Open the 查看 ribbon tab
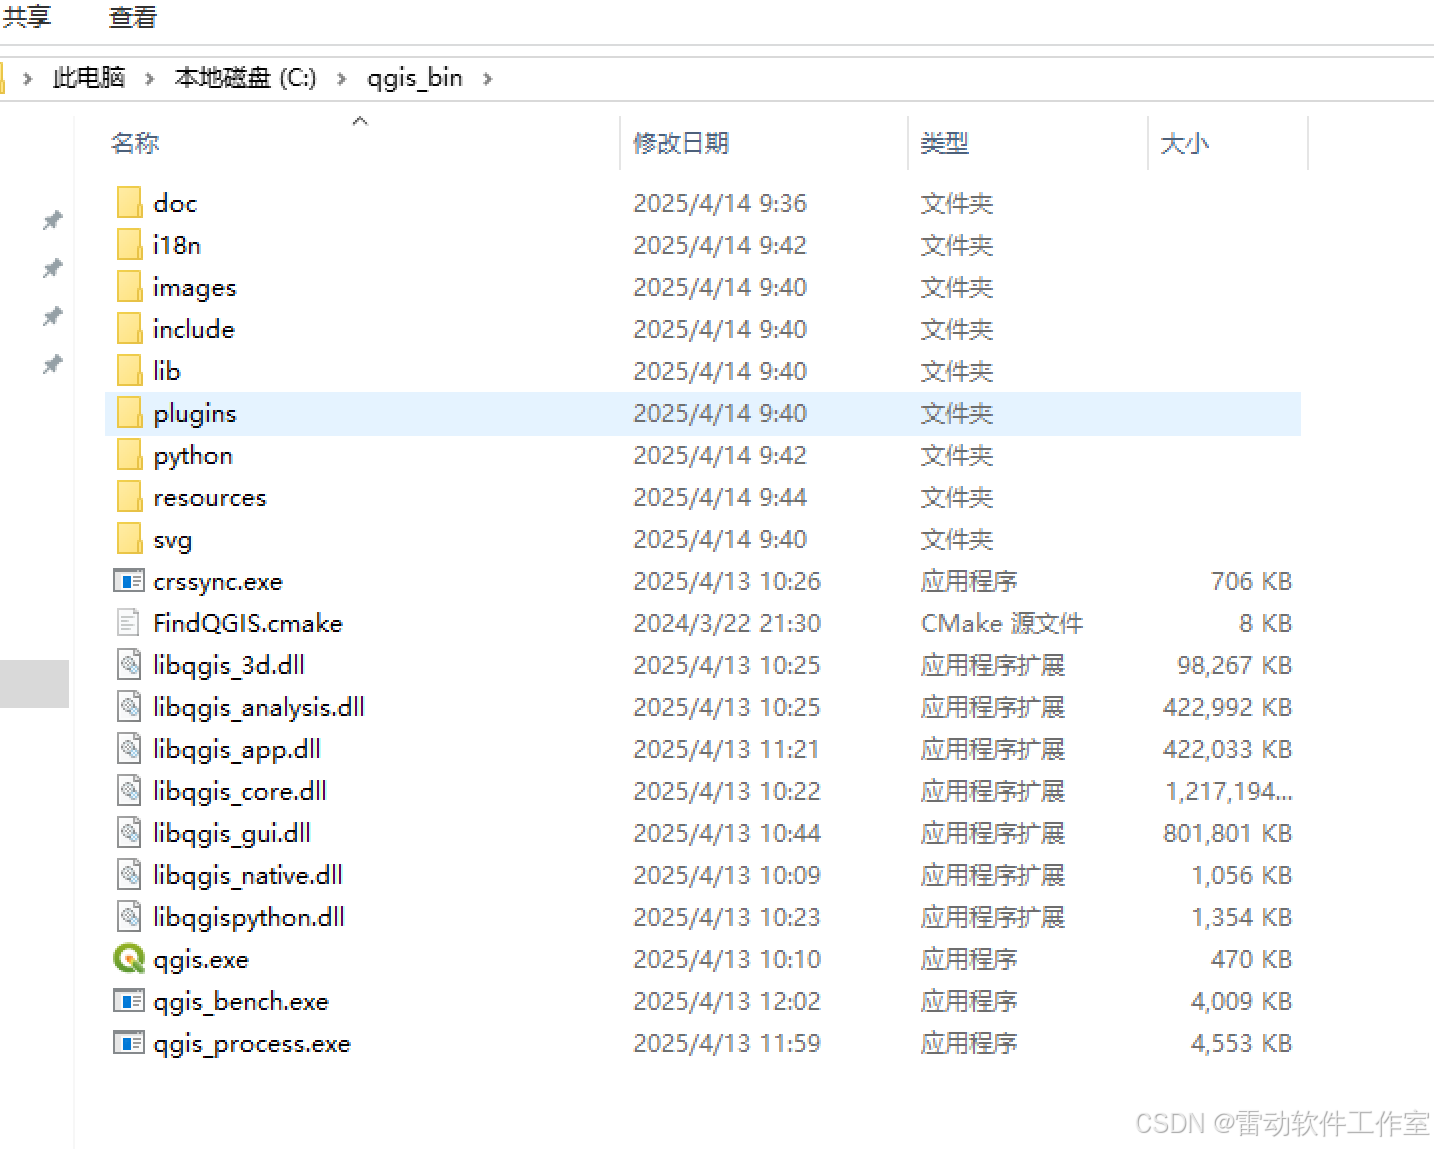The width and height of the screenshot is (1434, 1149). (x=132, y=16)
